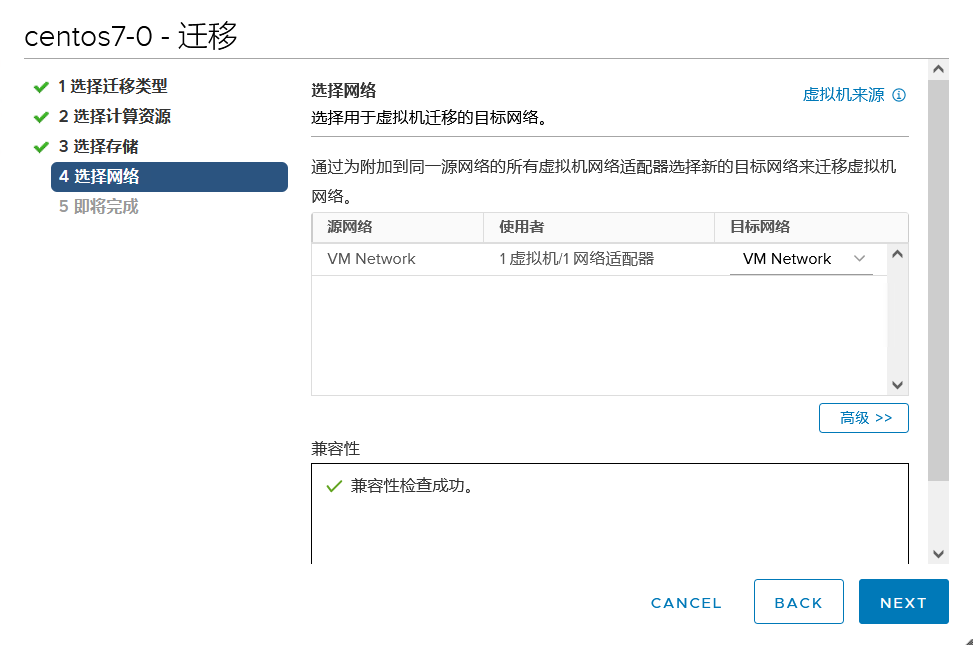Click the green checkmark beside 选择迁移类型

pos(41,87)
